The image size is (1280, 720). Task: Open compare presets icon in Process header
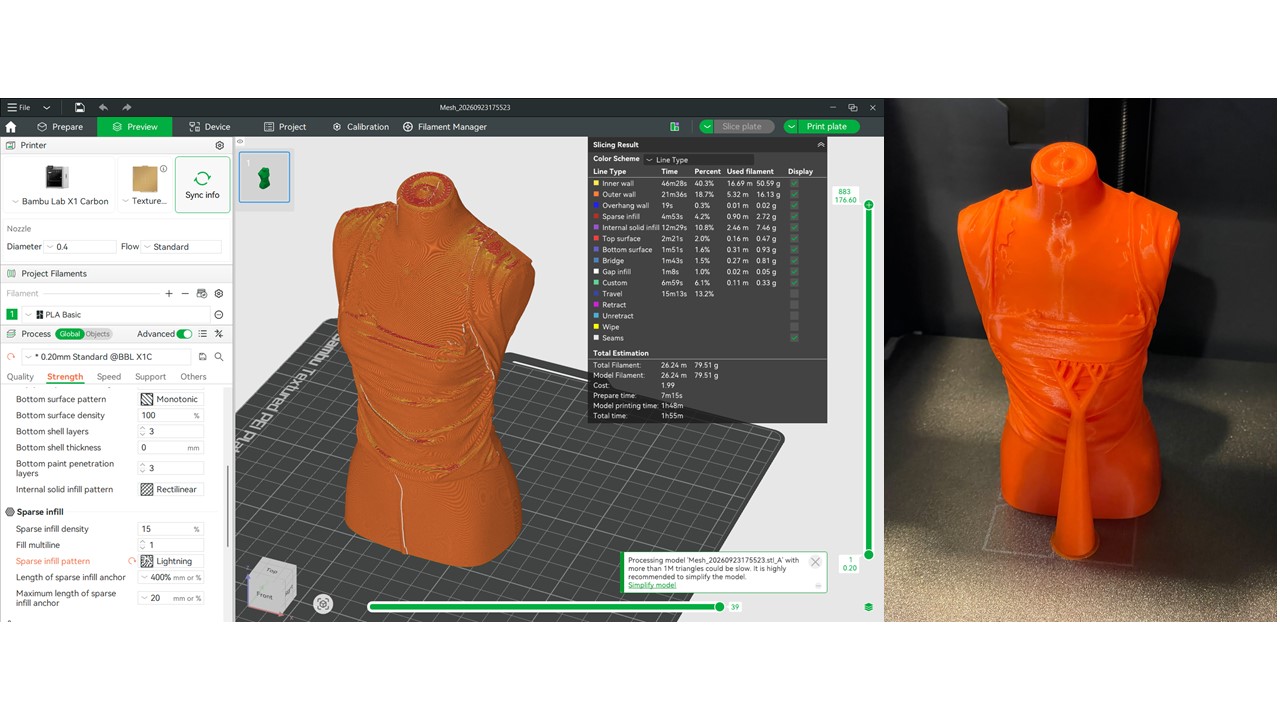tap(219, 334)
